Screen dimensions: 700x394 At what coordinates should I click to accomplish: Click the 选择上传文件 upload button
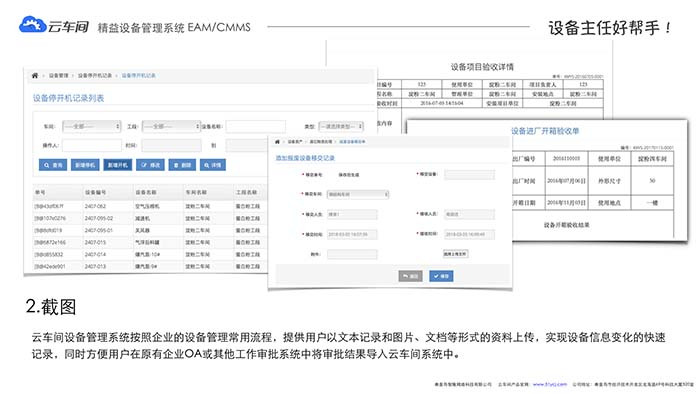click(455, 254)
